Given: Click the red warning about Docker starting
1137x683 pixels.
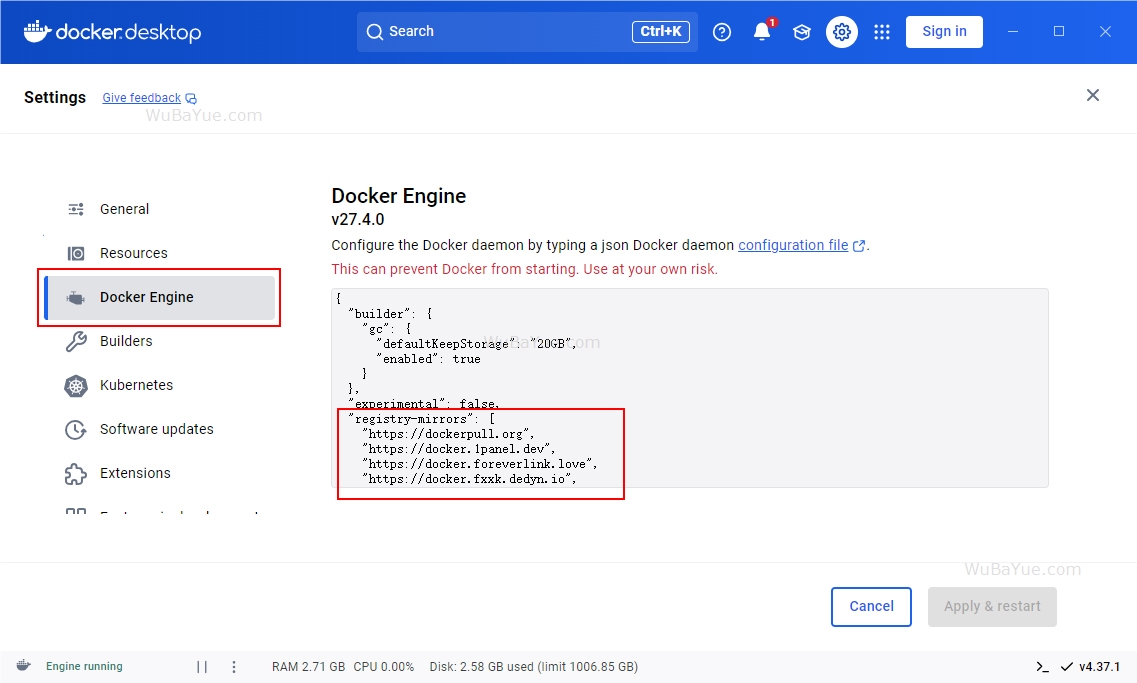Looking at the screenshot, I should [524, 270].
